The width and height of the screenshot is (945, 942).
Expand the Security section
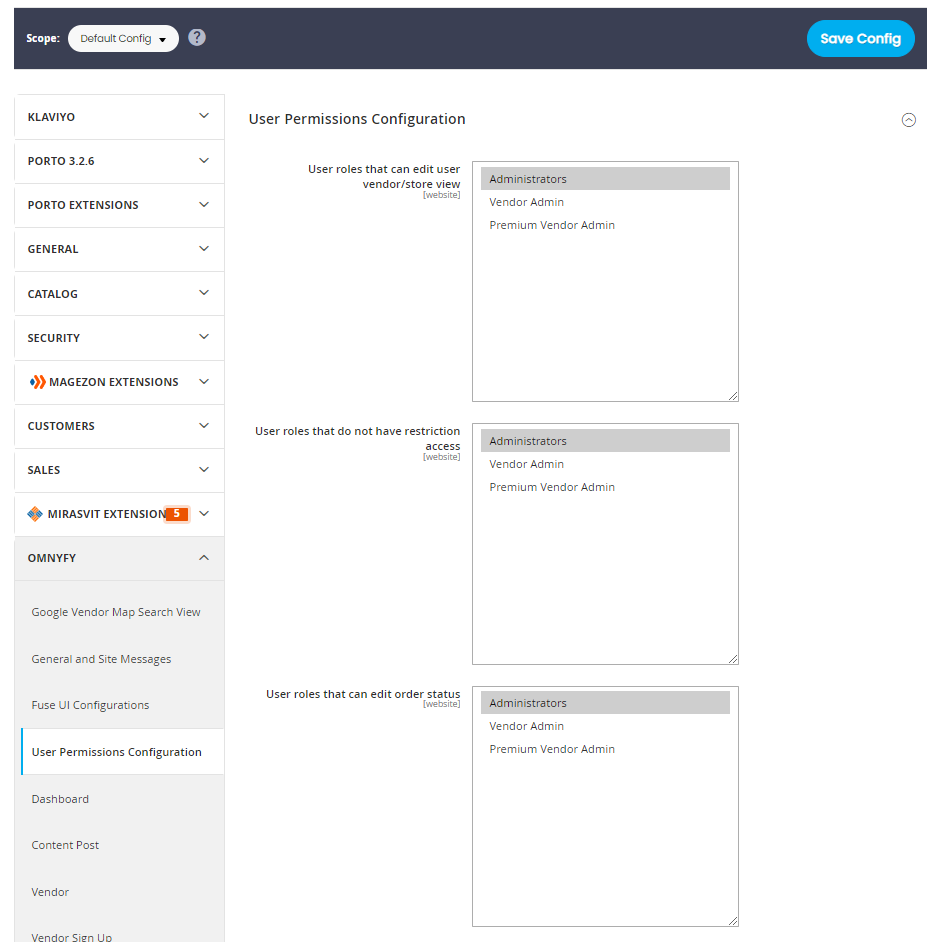[x=119, y=338]
